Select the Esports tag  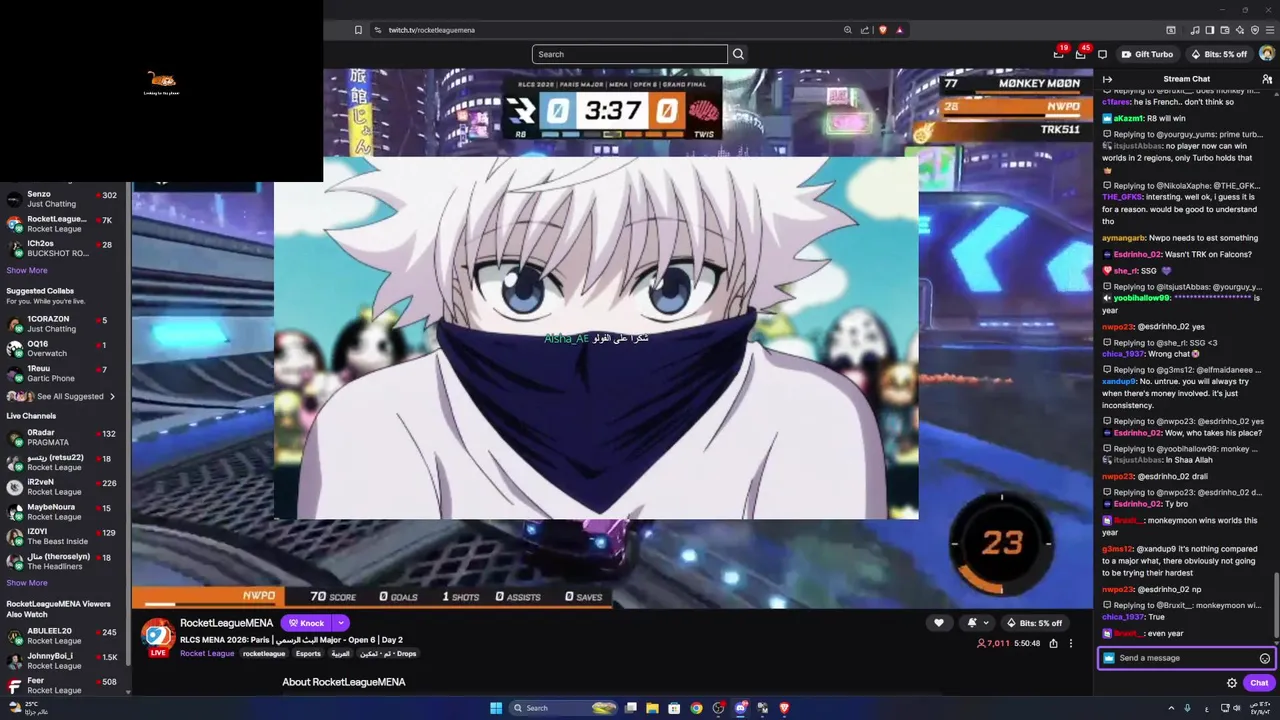(308, 653)
